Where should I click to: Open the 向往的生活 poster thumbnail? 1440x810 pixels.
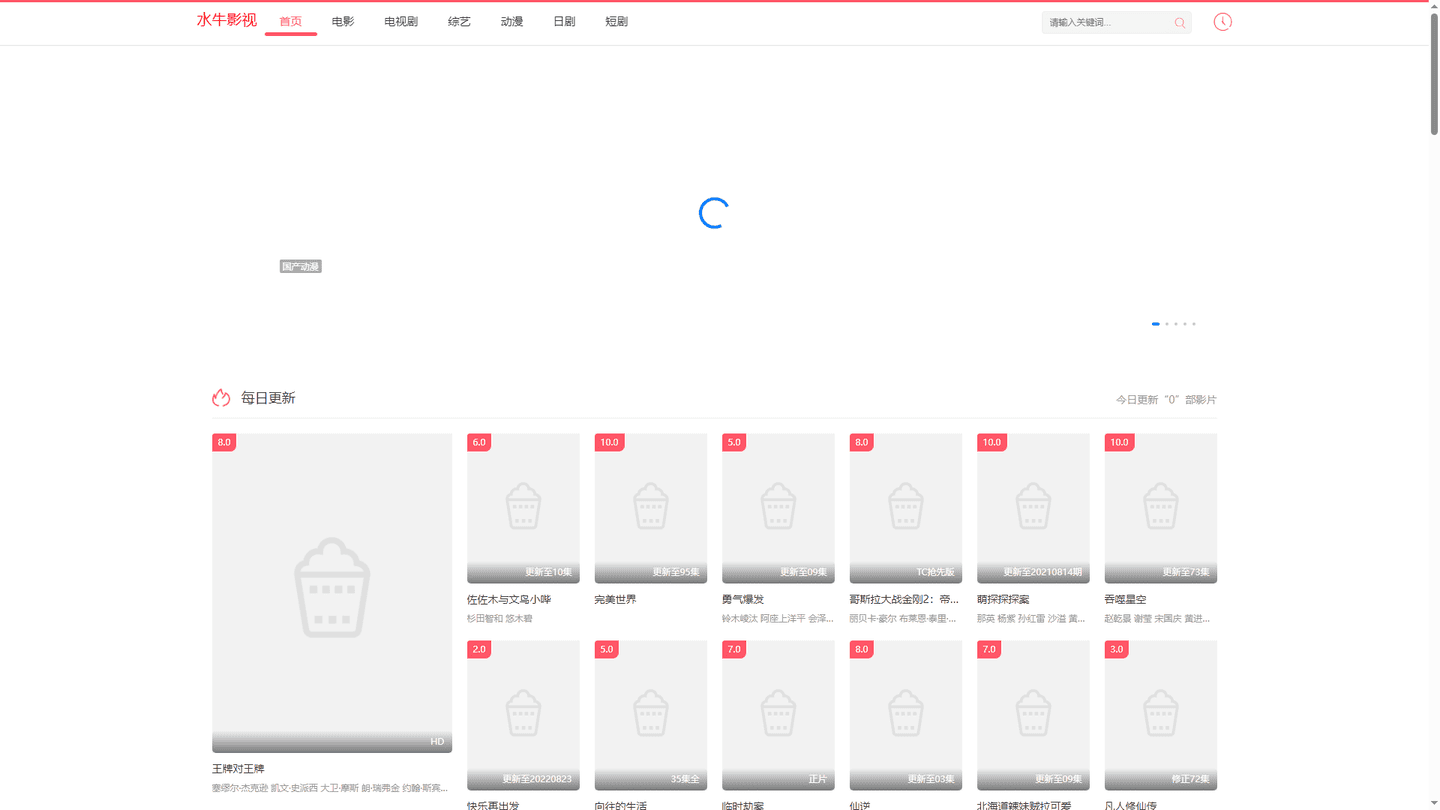coord(651,715)
